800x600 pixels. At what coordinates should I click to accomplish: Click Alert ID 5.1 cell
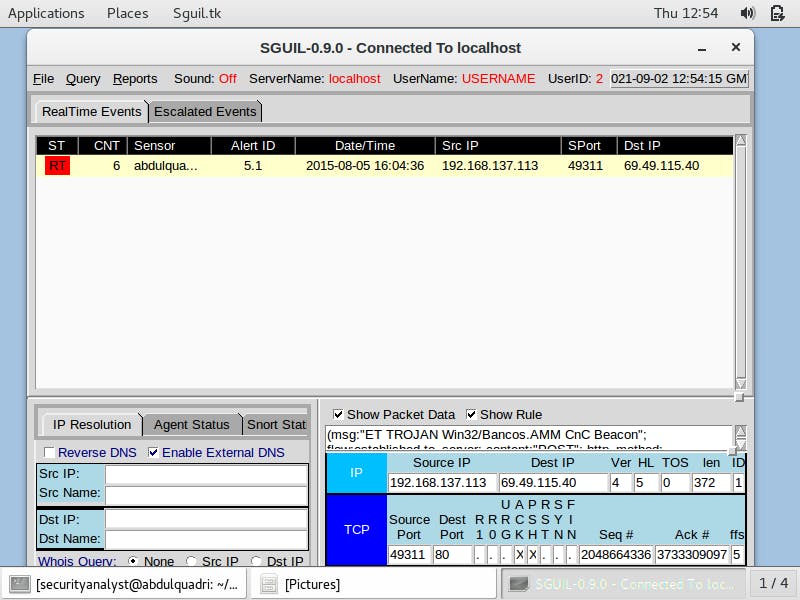click(253, 166)
